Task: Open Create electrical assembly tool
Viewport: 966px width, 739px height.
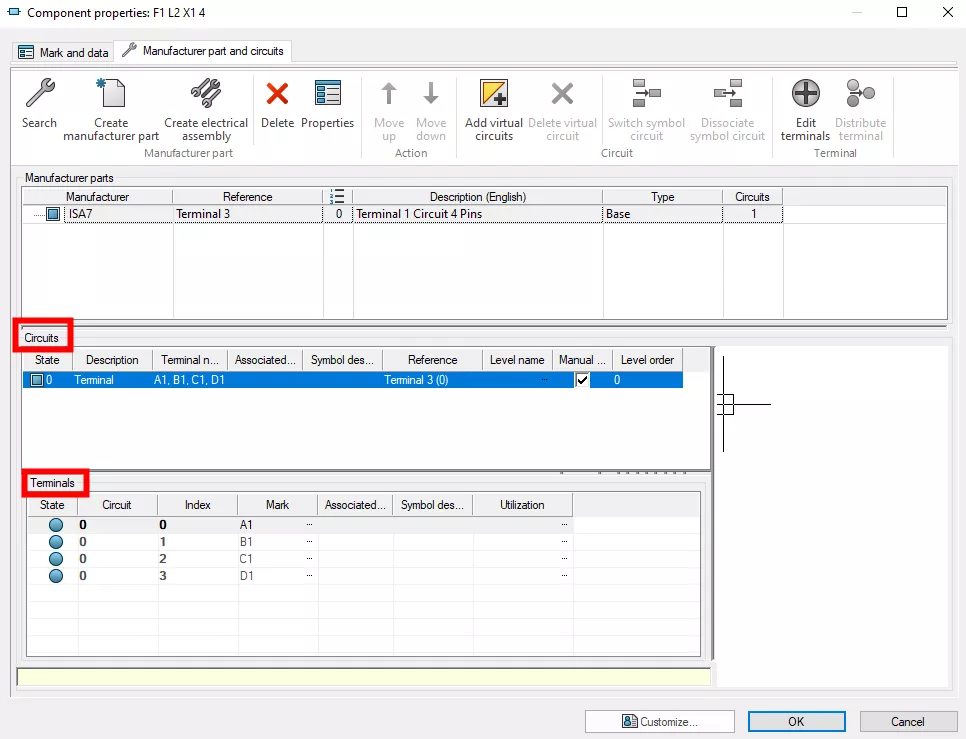Action: [205, 95]
